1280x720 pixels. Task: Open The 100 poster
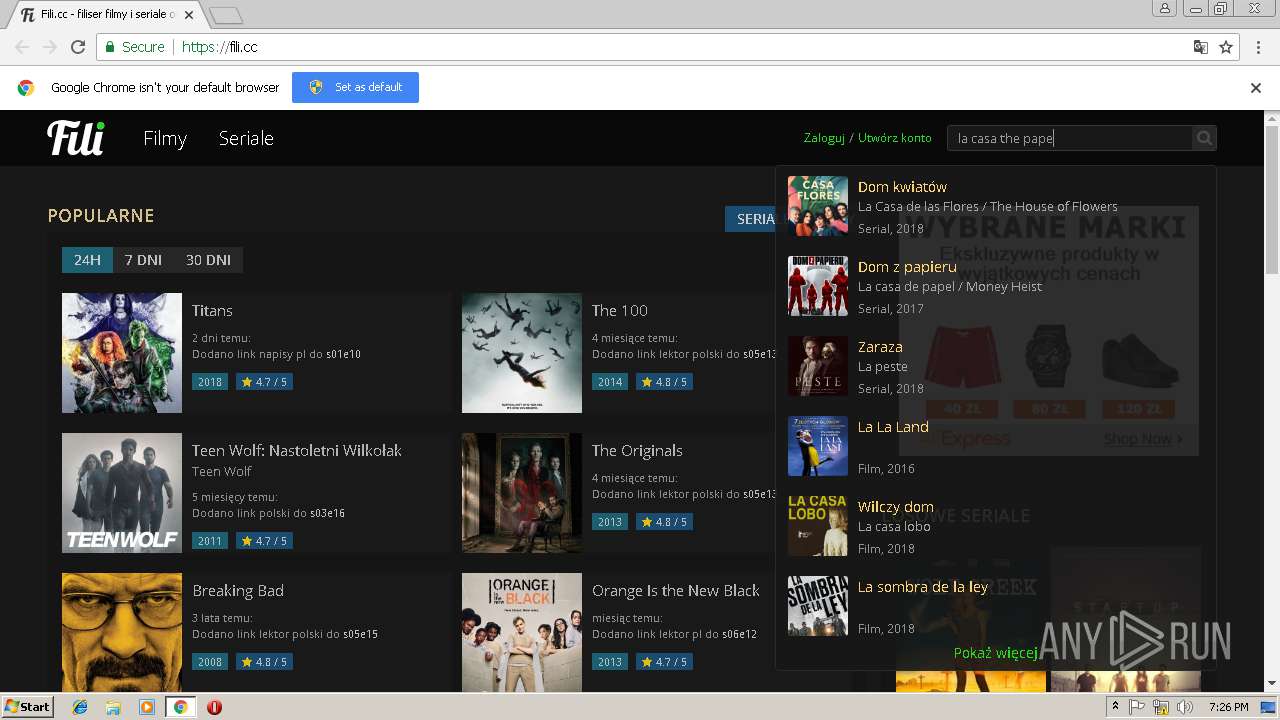[522, 353]
